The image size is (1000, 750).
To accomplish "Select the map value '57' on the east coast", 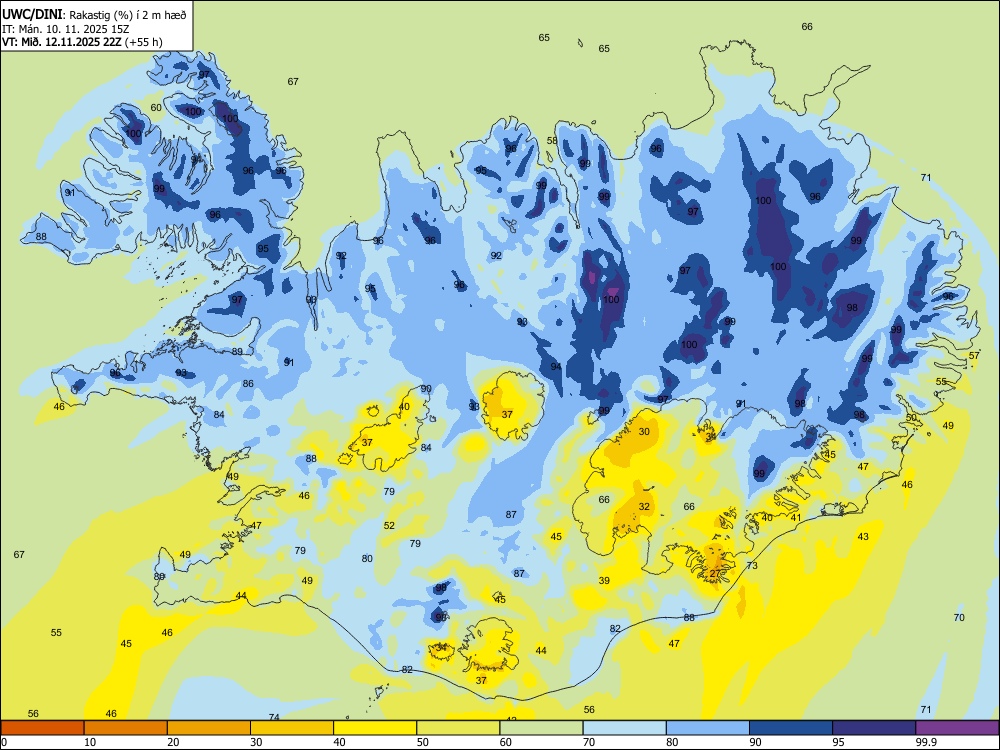I will pos(974,355).
